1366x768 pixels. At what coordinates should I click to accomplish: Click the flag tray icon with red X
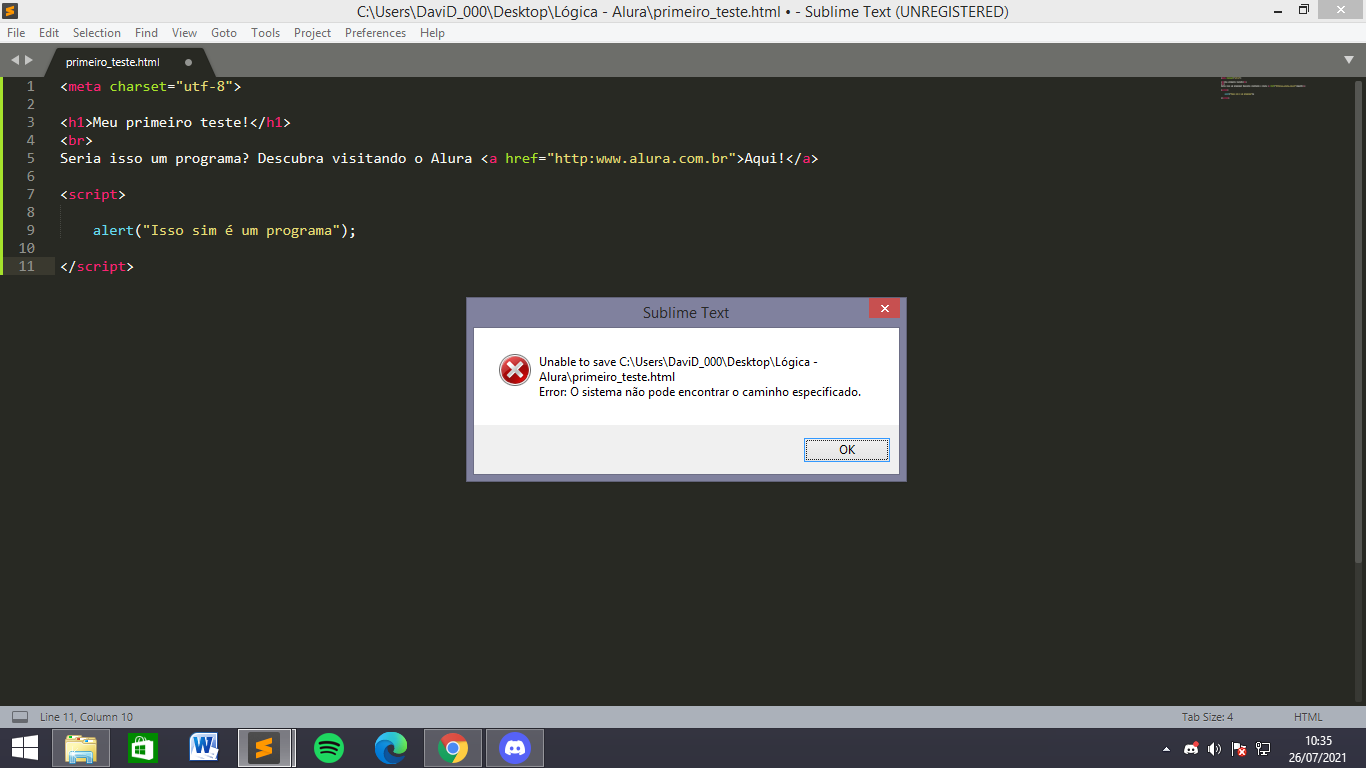(x=1238, y=748)
